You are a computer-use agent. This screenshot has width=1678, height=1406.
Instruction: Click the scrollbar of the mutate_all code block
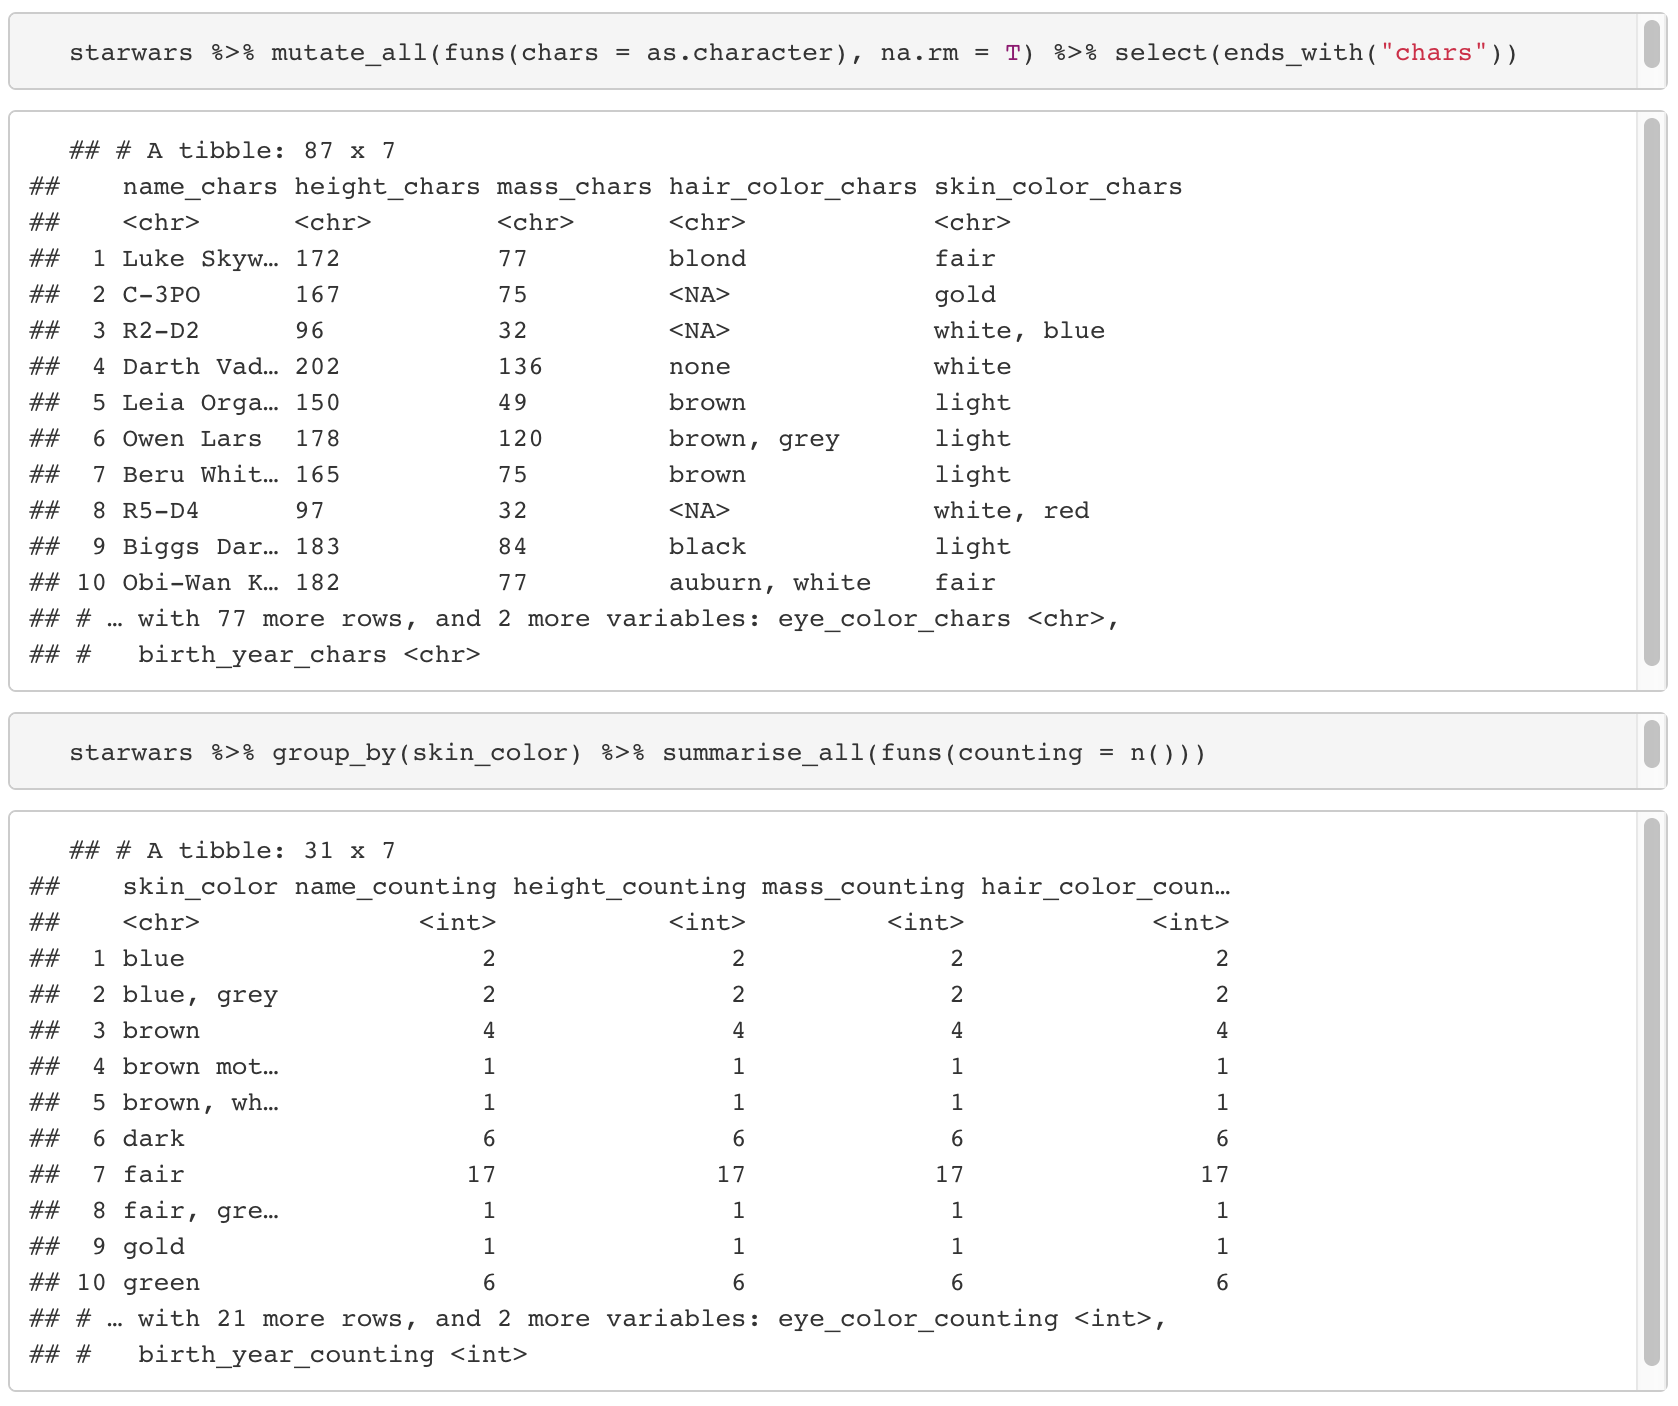tap(1652, 45)
